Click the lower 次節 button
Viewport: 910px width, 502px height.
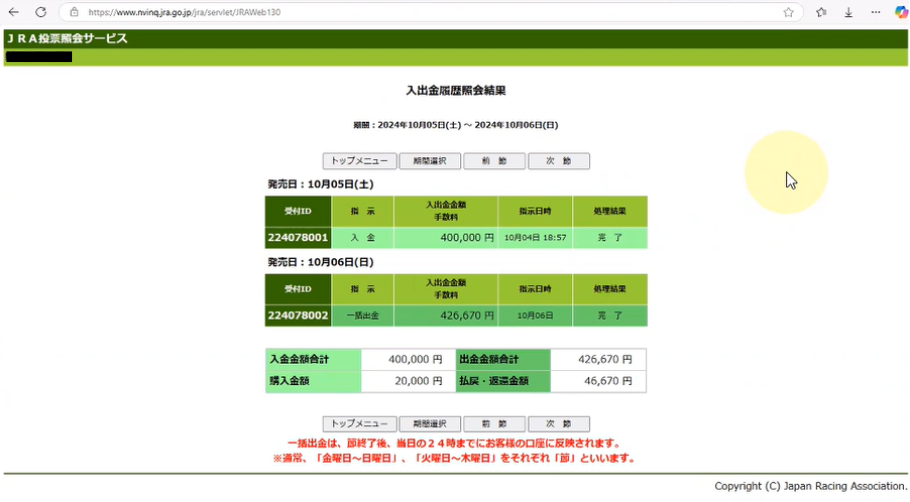559,424
